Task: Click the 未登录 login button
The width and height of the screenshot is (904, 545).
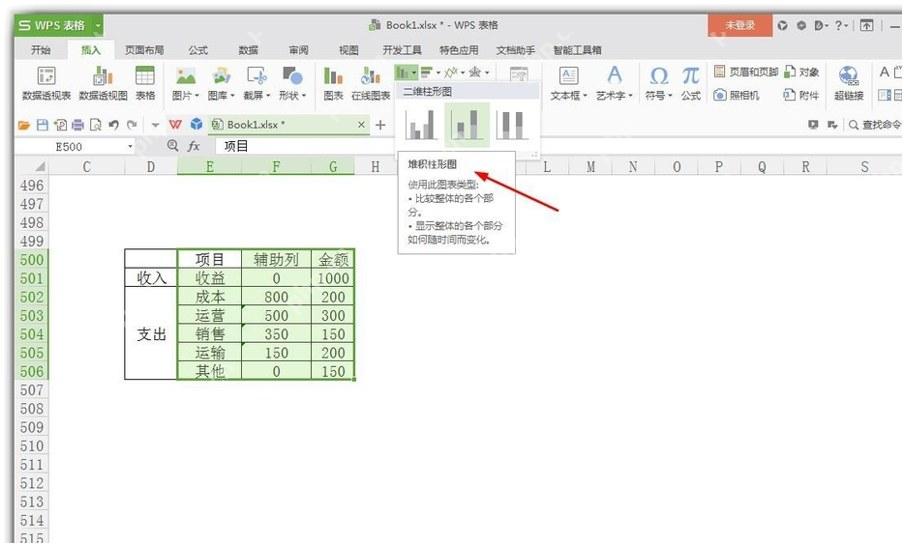Action: (740, 25)
